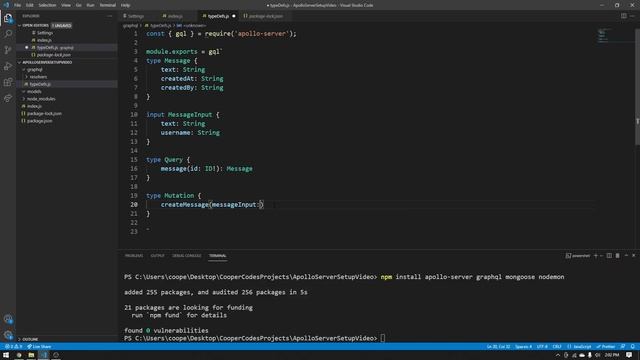Open the View menu
Image resolution: width=640 pixels, height=360 pixels.
coord(66,5)
